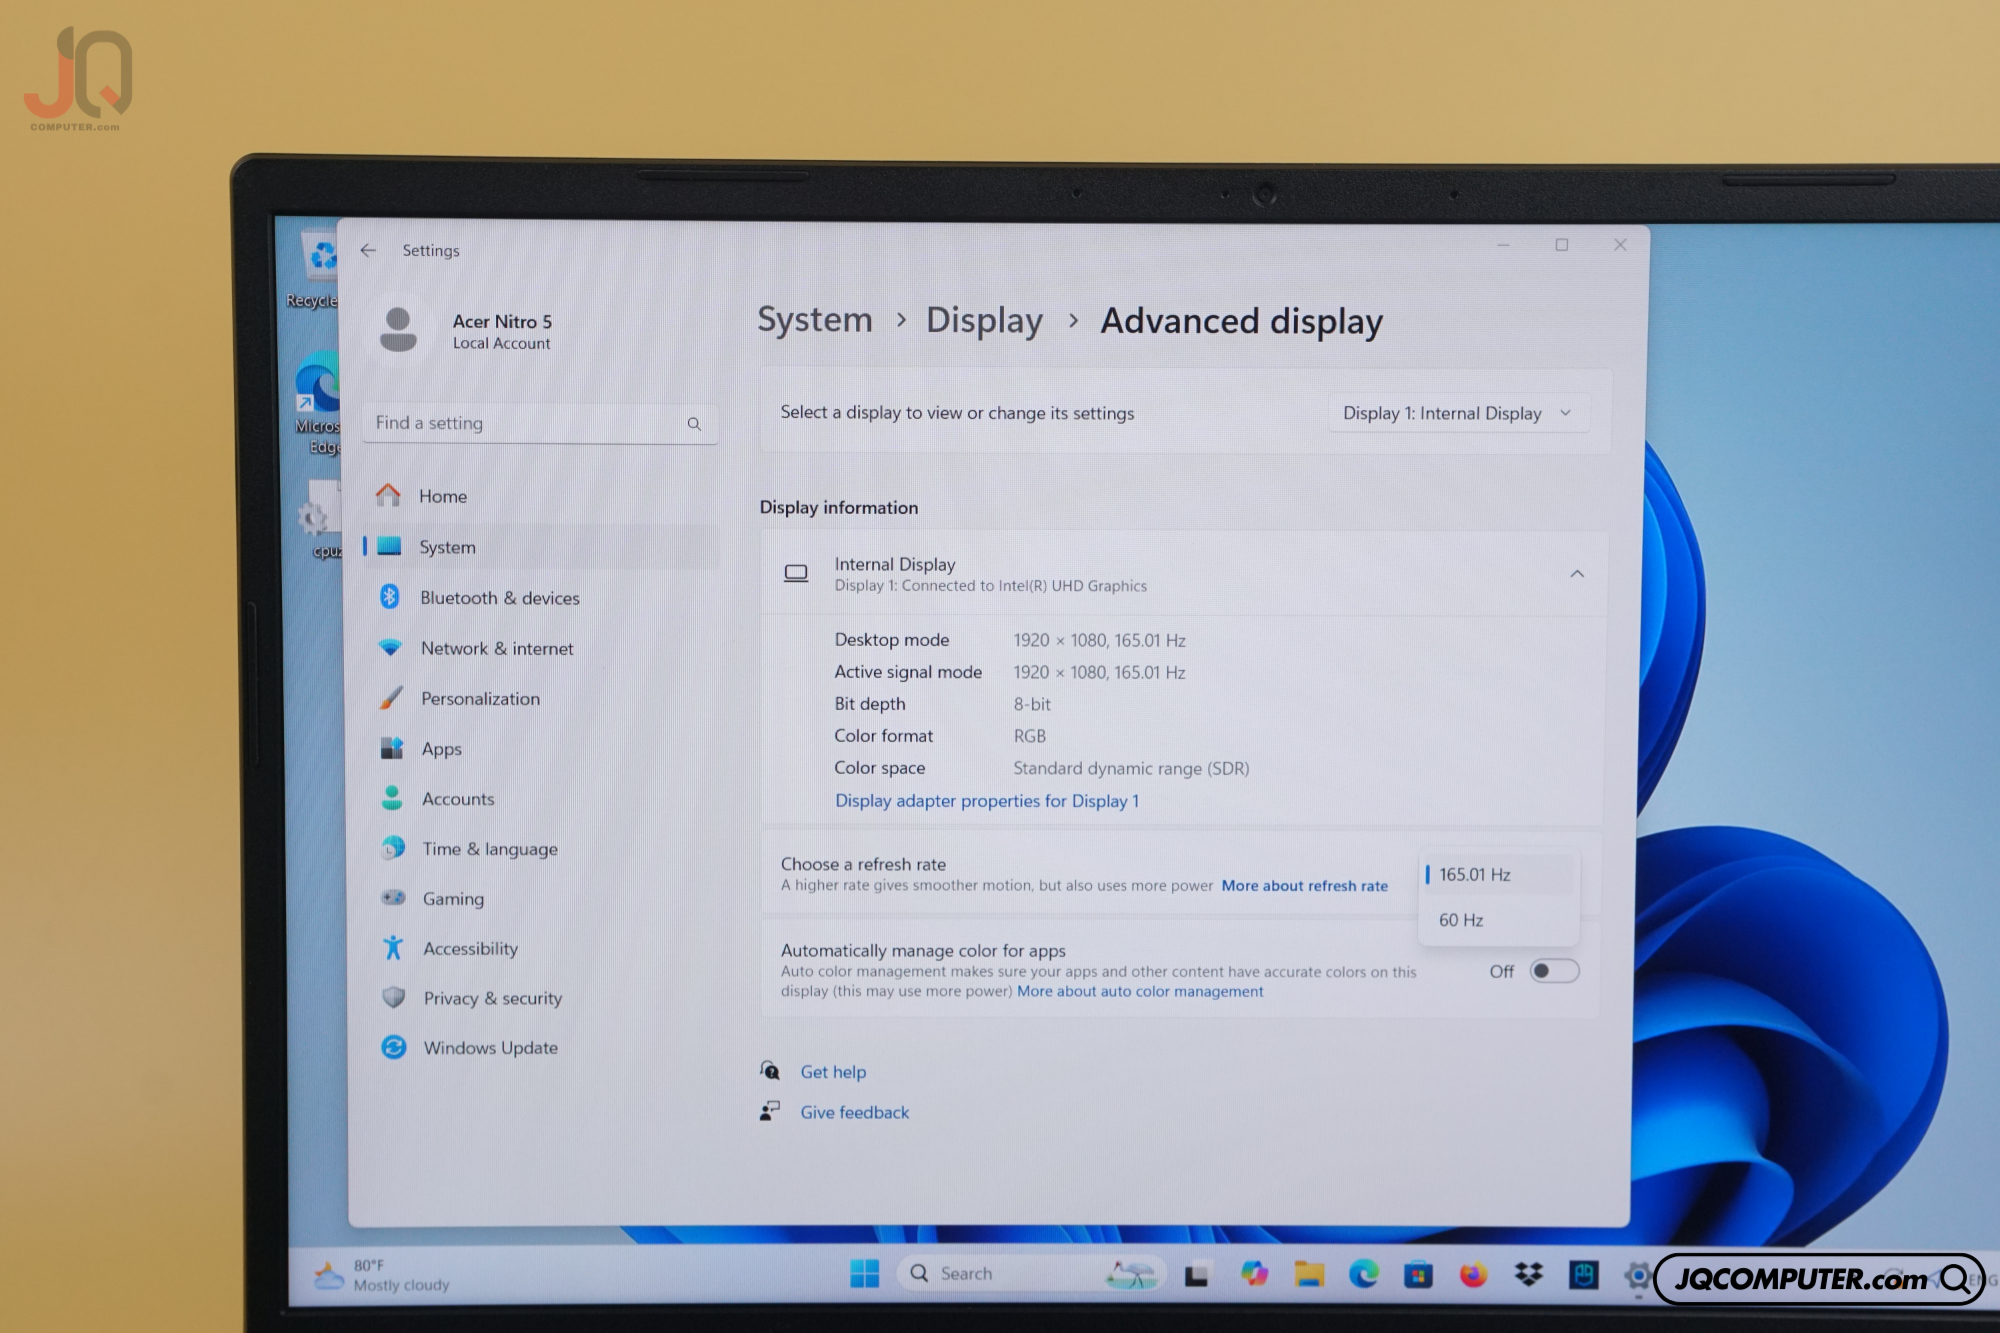2000x1333 pixels.
Task: Click the Active signal mode value
Action: click(x=1100, y=672)
